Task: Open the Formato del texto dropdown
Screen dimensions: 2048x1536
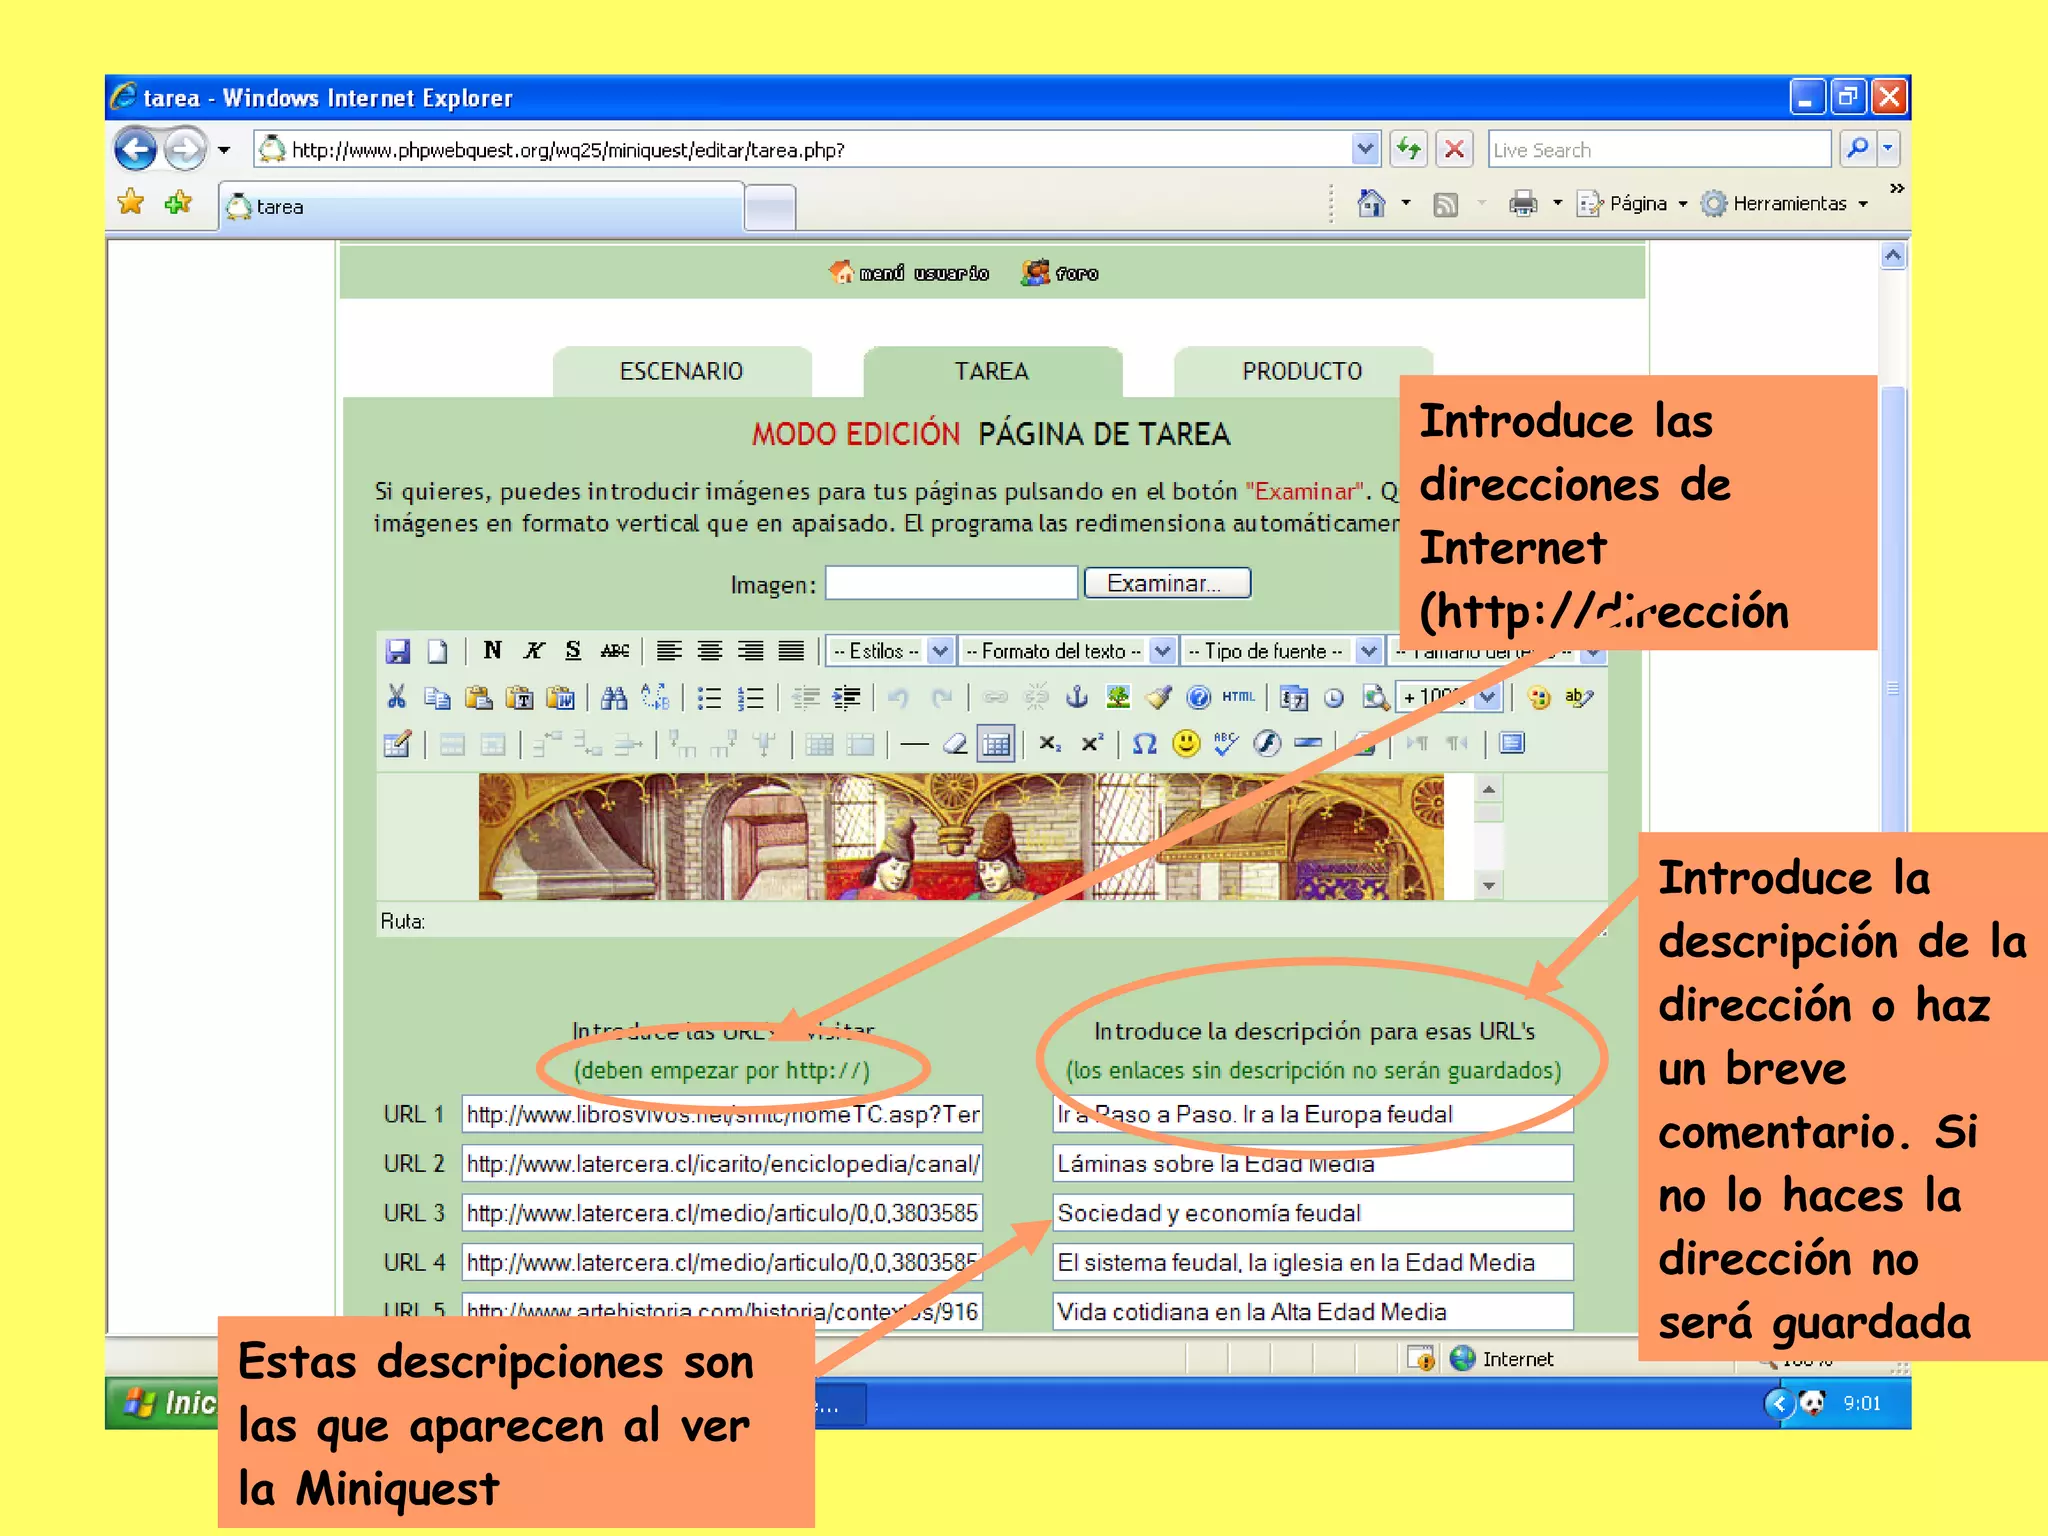Action: 1067,651
